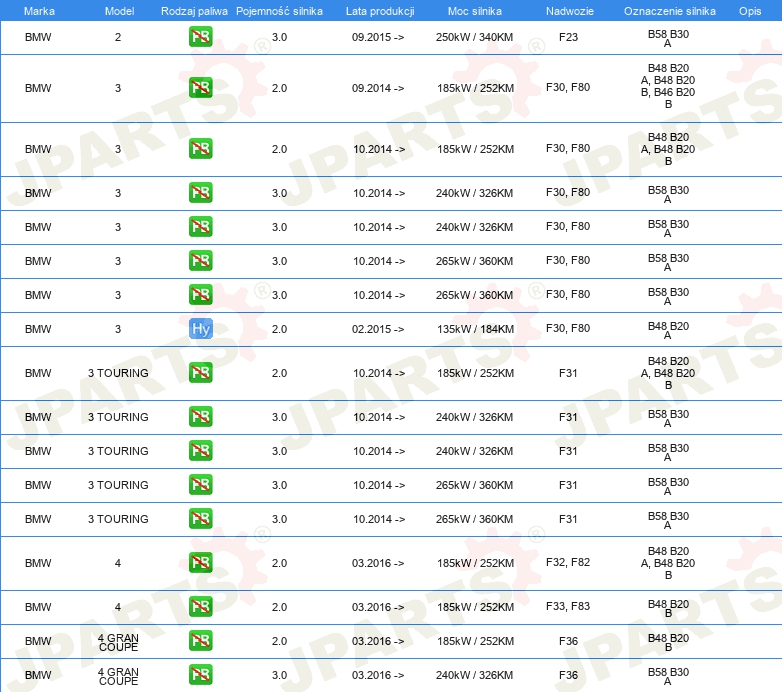The width and height of the screenshot is (782, 692).
Task: Click the petrol icon in the BMW 4 F33, F83 row
Action: point(200,607)
